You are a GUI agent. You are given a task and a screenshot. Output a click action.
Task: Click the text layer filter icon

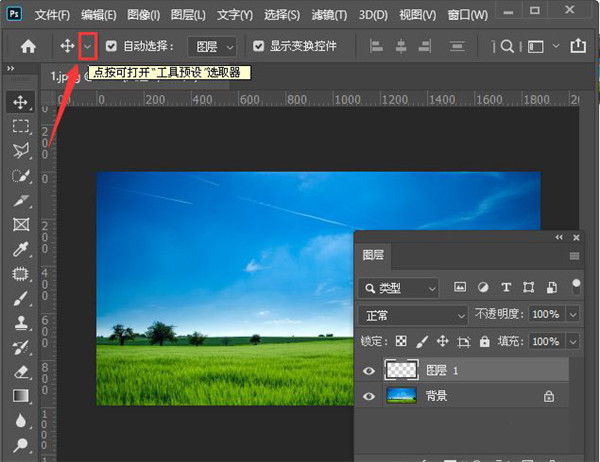(x=506, y=287)
